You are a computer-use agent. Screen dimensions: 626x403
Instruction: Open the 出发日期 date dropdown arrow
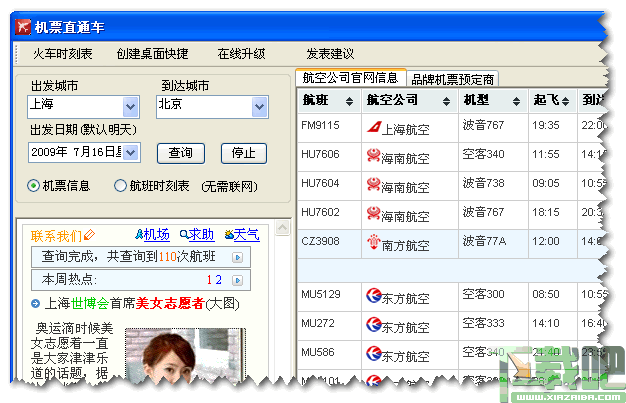[131, 152]
